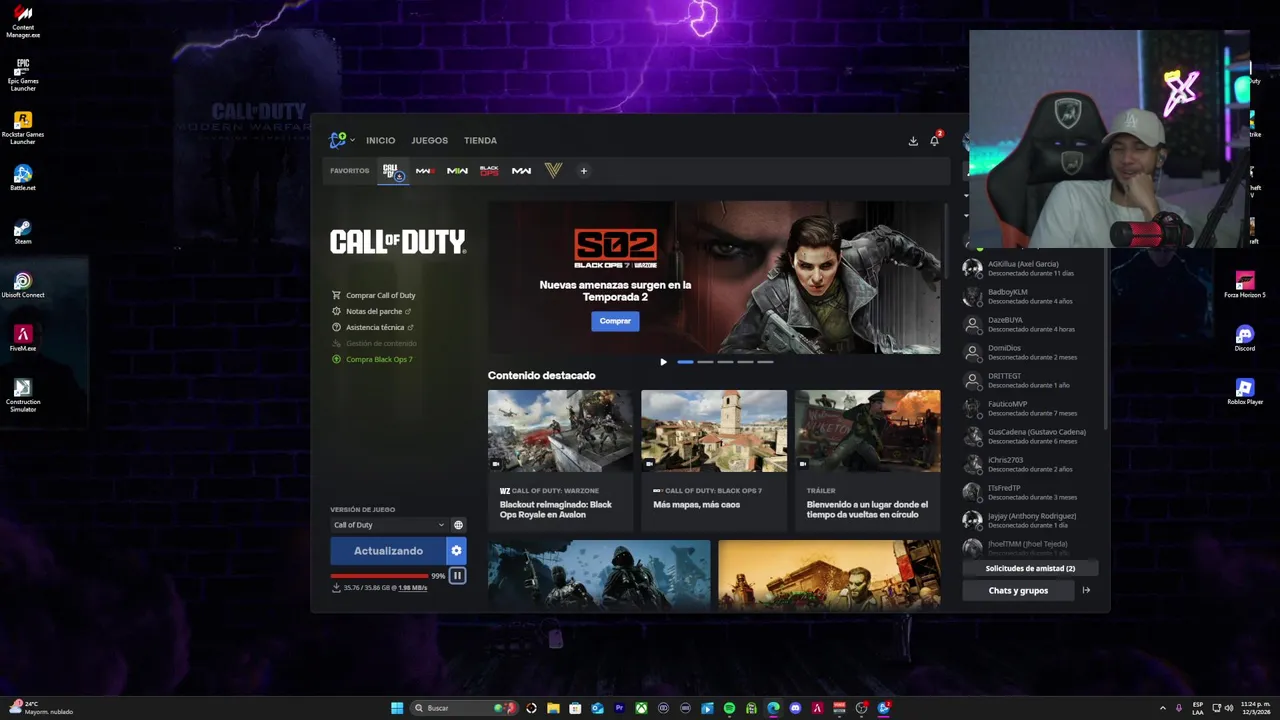Open Steam desktop shortcut

23,233
